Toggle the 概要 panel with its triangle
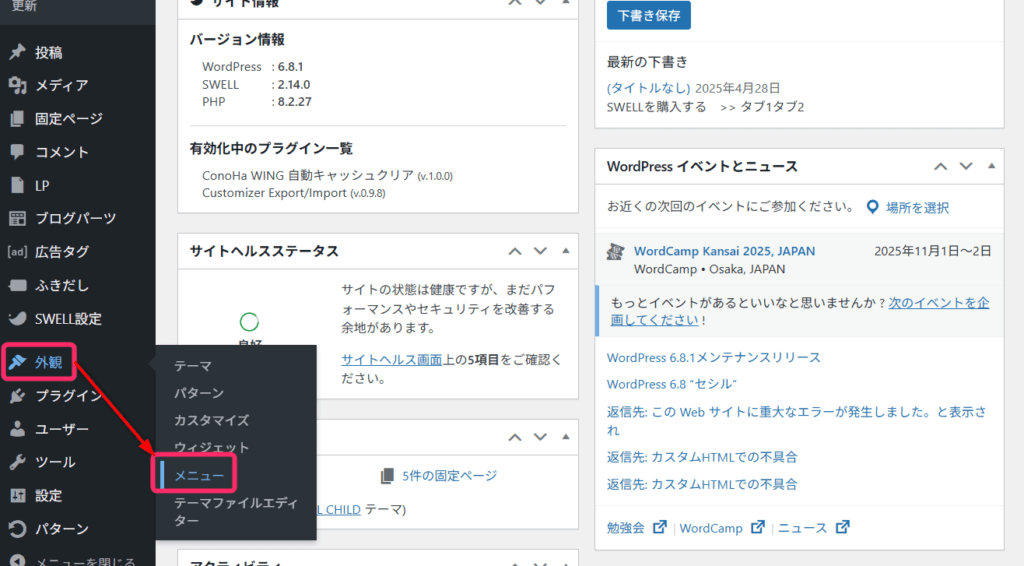The image size is (1024, 566). tap(566, 437)
